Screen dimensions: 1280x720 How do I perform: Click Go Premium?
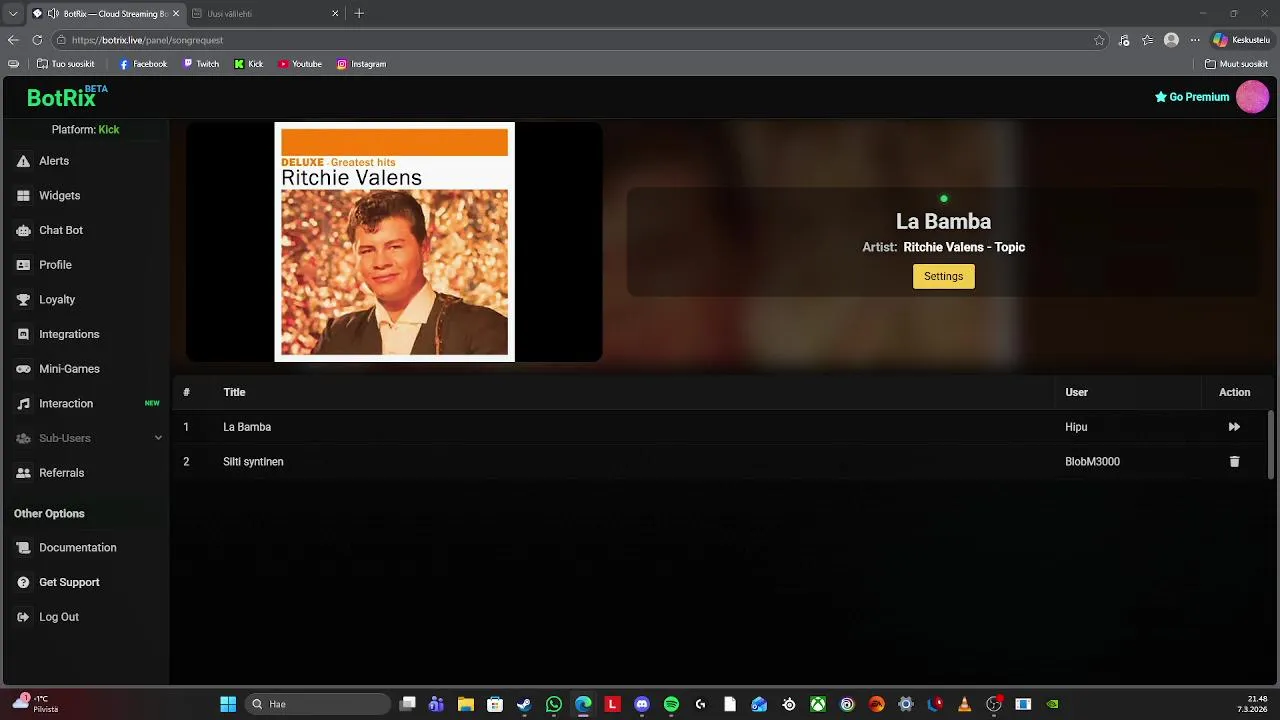(1192, 97)
